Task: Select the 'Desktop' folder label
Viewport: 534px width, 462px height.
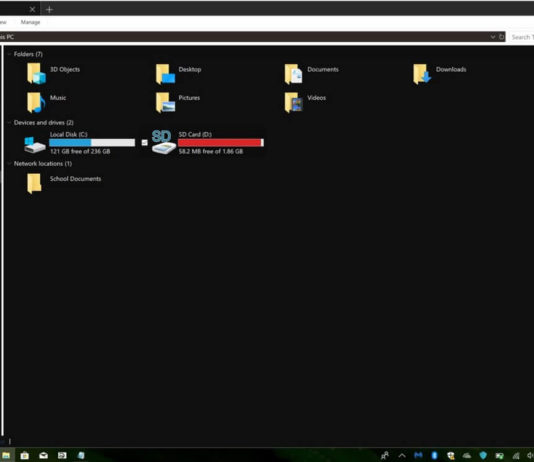Action: click(190, 69)
